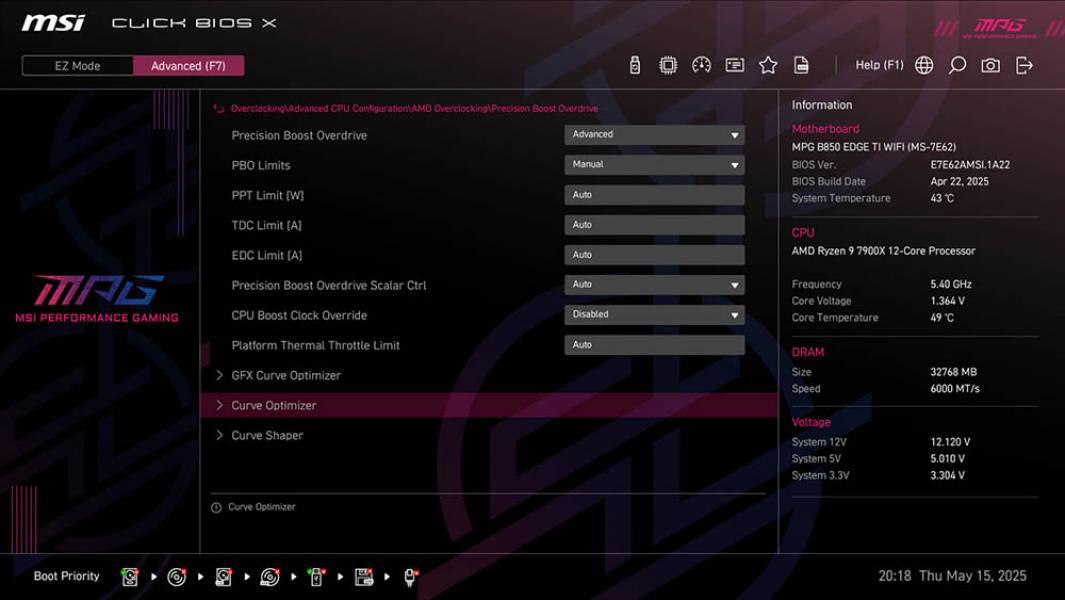Click the PPT Limit [W] value field
Image resolution: width=1065 pixels, height=600 pixels.
click(654, 195)
